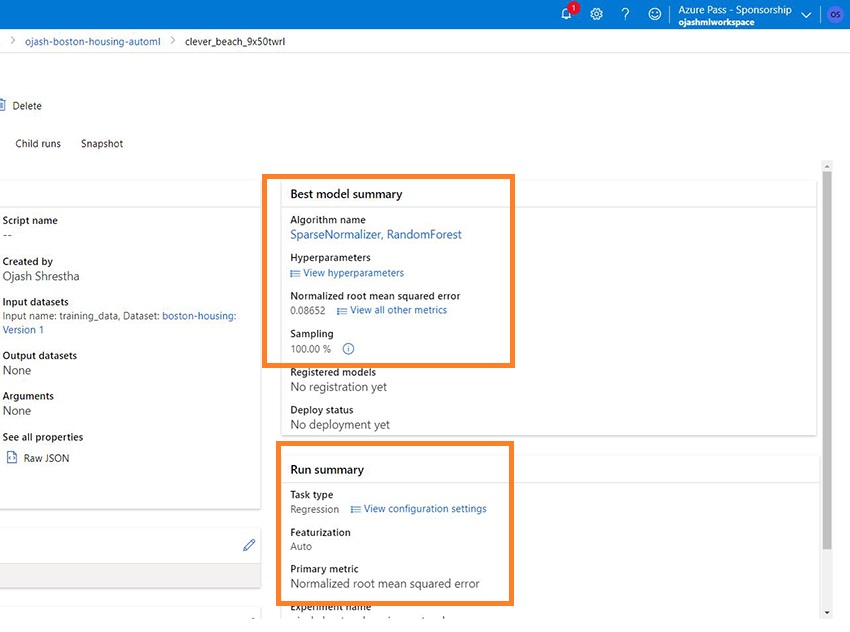Image resolution: width=850 pixels, height=632 pixels.
Task: Open the boston-housing dataset link
Action: pos(199,316)
